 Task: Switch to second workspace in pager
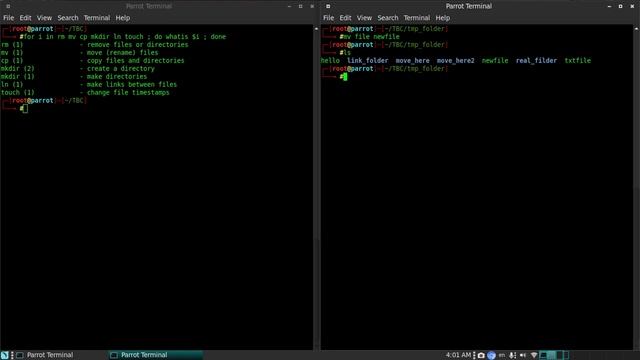tap(551, 355)
